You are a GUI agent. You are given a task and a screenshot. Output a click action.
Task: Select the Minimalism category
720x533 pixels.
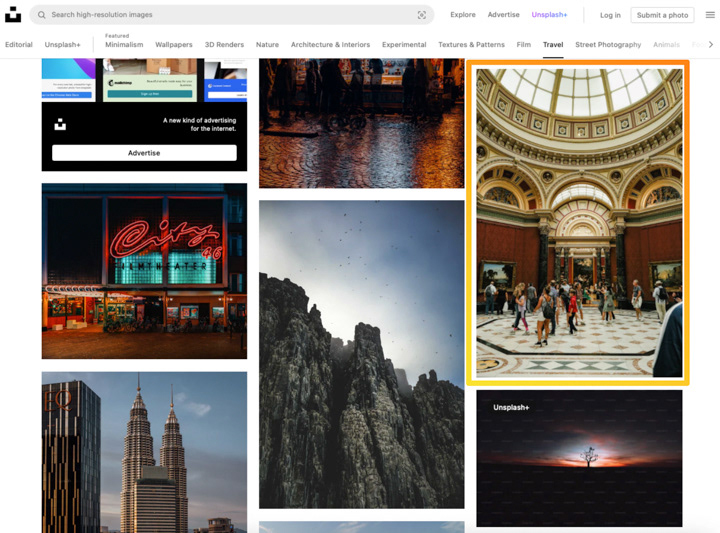(x=124, y=45)
